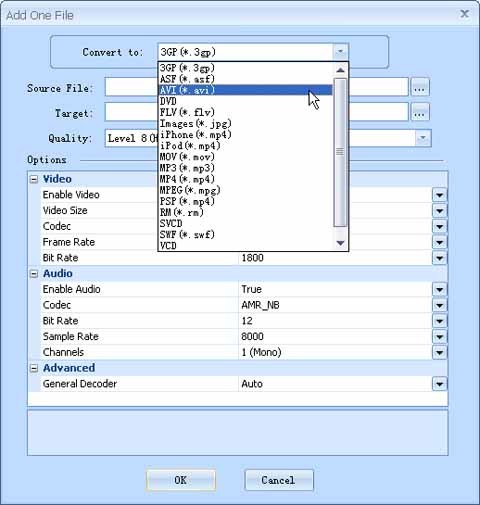Browse for Source File with ellipsis button
This screenshot has height=505, width=480.
tap(420, 88)
